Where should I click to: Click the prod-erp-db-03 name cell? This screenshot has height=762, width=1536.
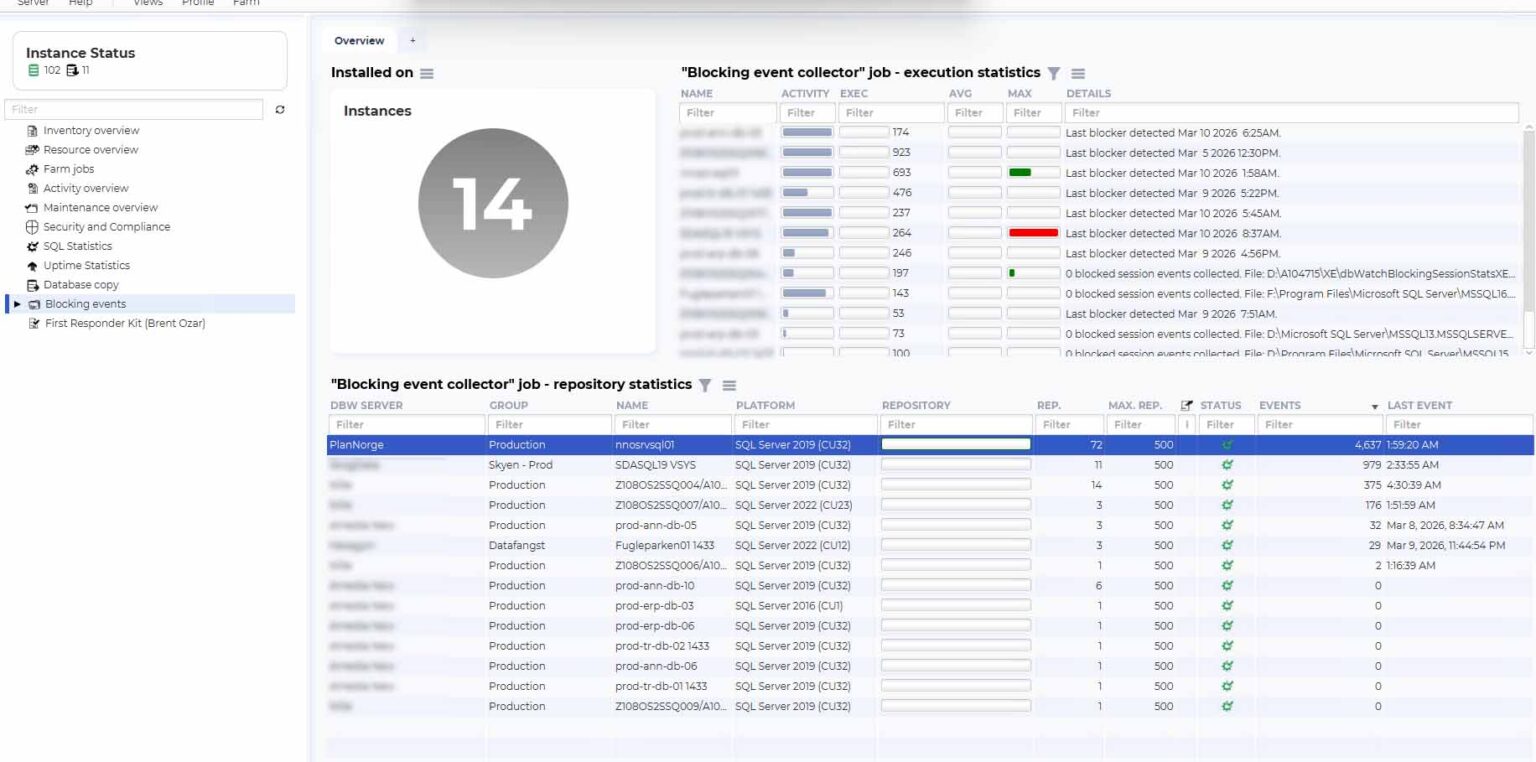(655, 606)
